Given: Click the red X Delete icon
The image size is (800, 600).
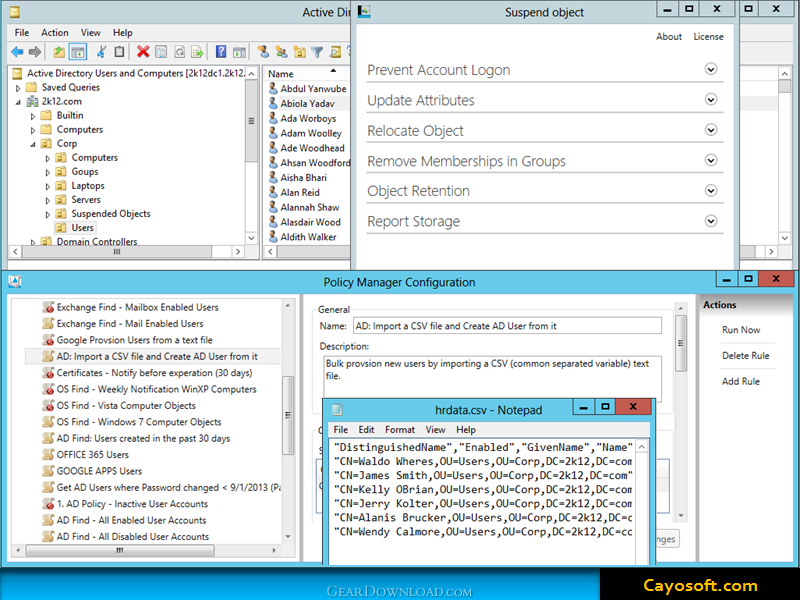Looking at the screenshot, I should [143, 52].
